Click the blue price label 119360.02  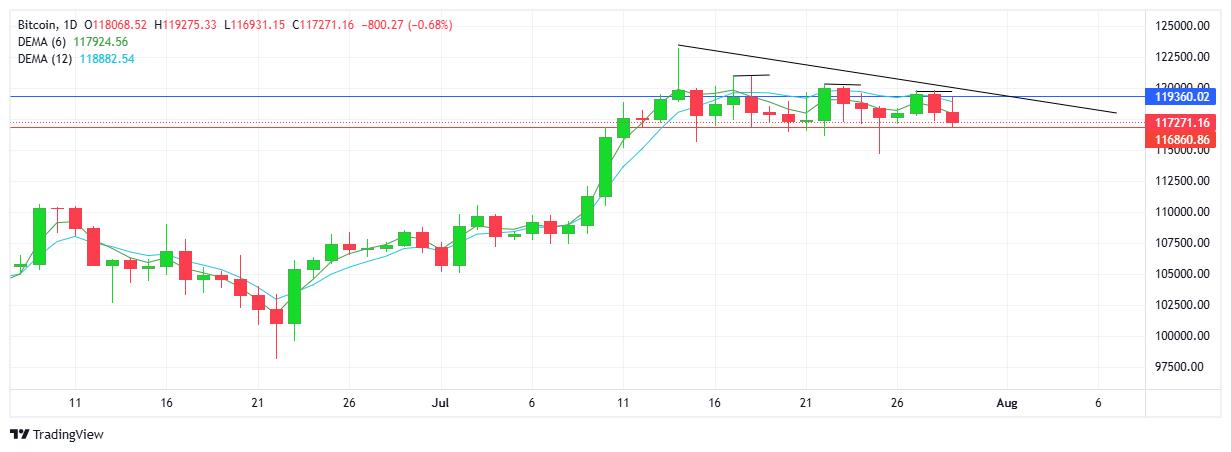tap(1183, 97)
